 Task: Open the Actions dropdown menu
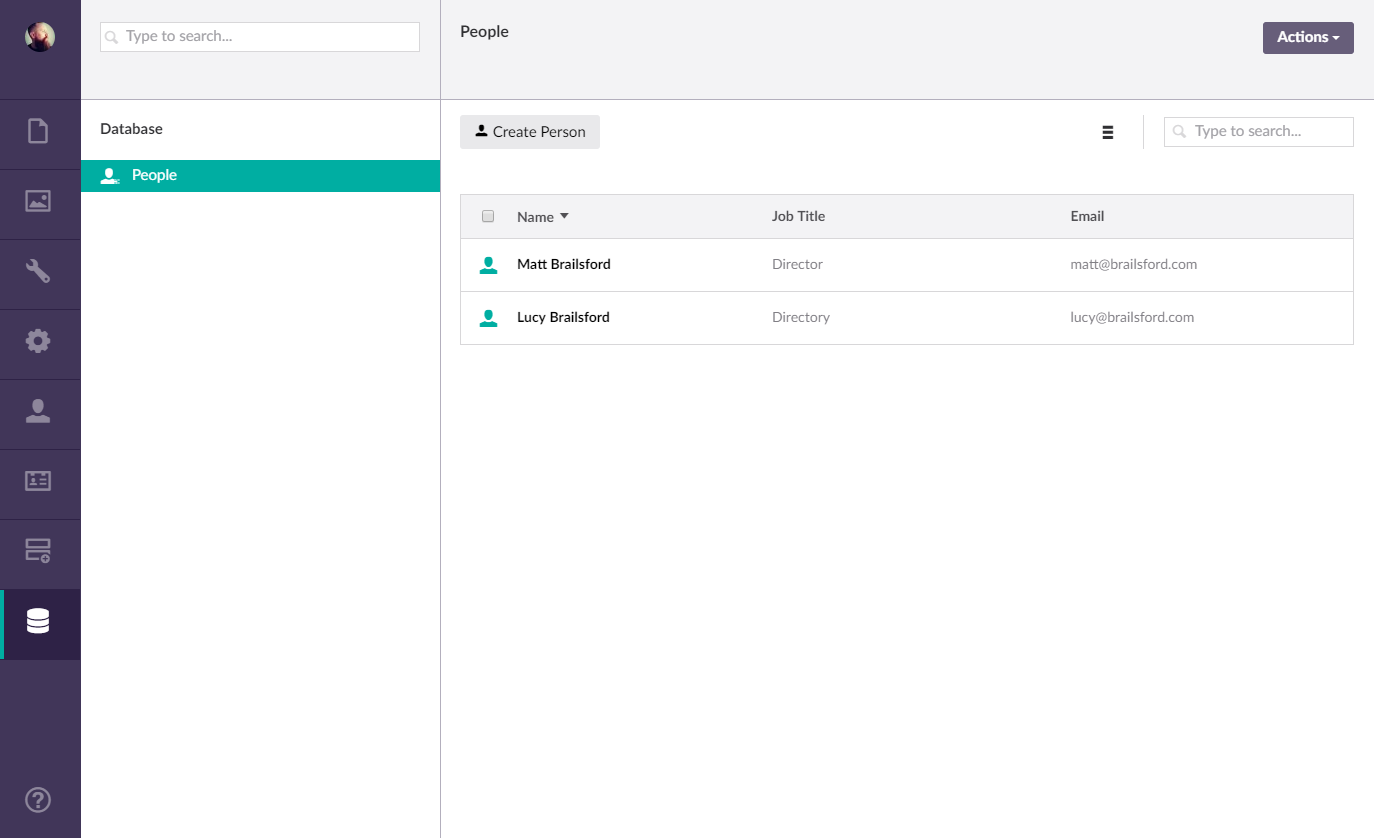1308,38
